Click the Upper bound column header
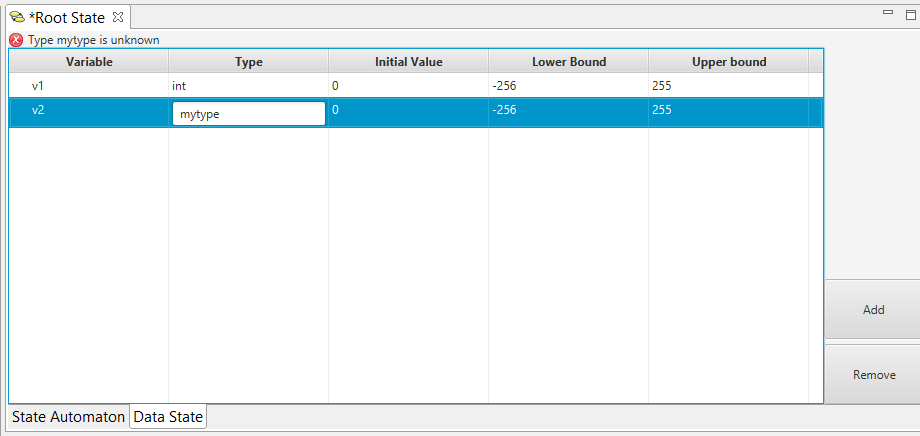920x436 pixels. pos(729,62)
